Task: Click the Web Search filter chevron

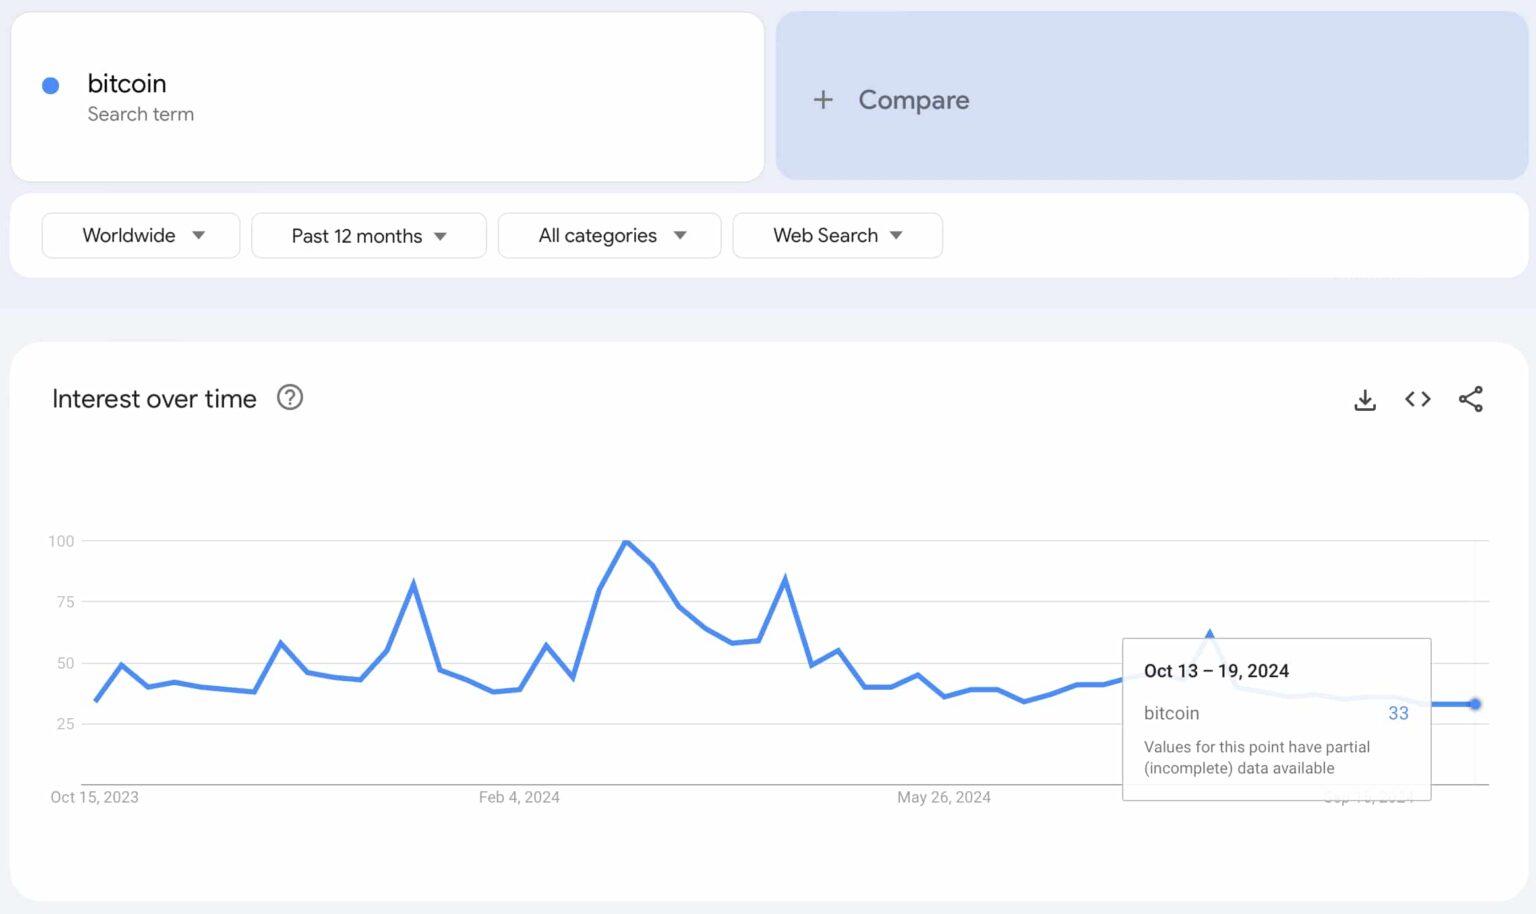Action: (897, 235)
